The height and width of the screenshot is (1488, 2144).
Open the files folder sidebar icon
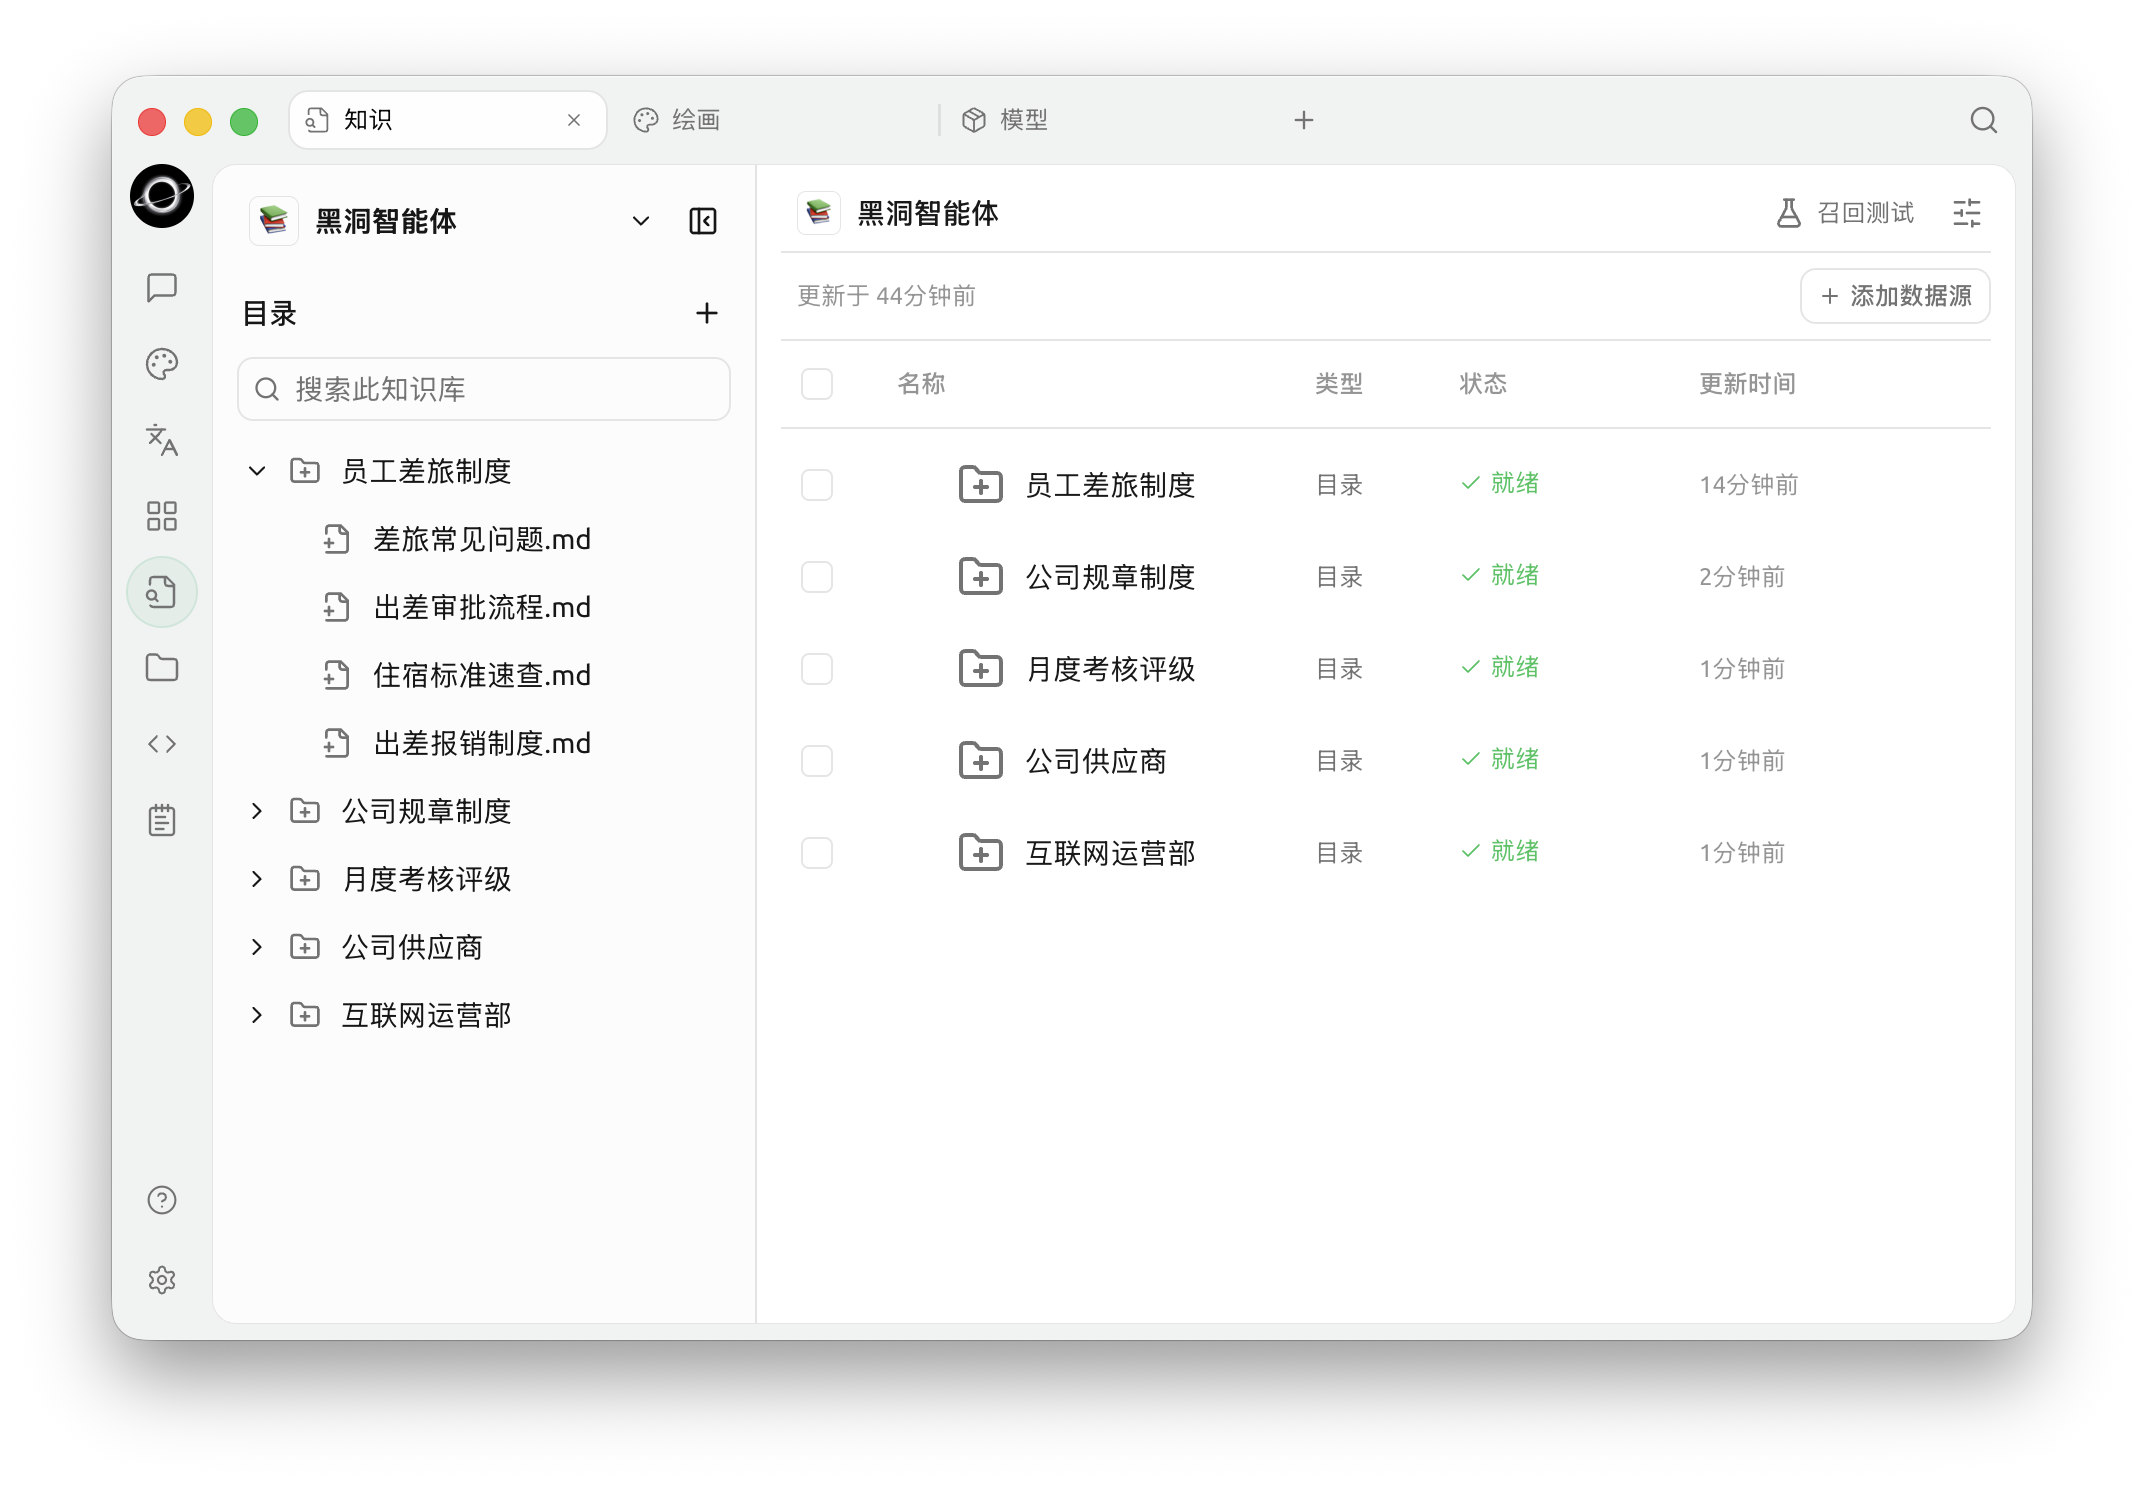click(162, 668)
